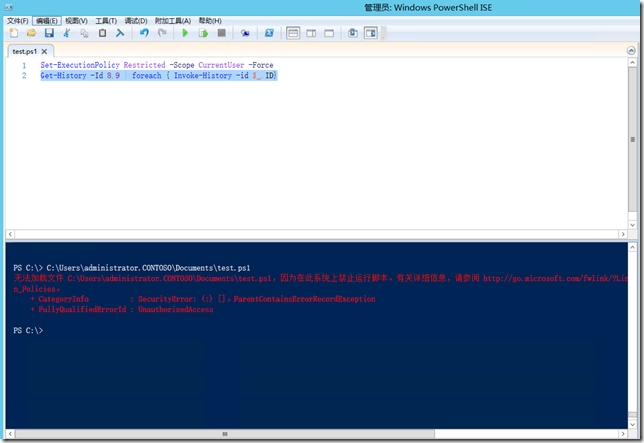Stop script execution with the square icon

(221, 33)
